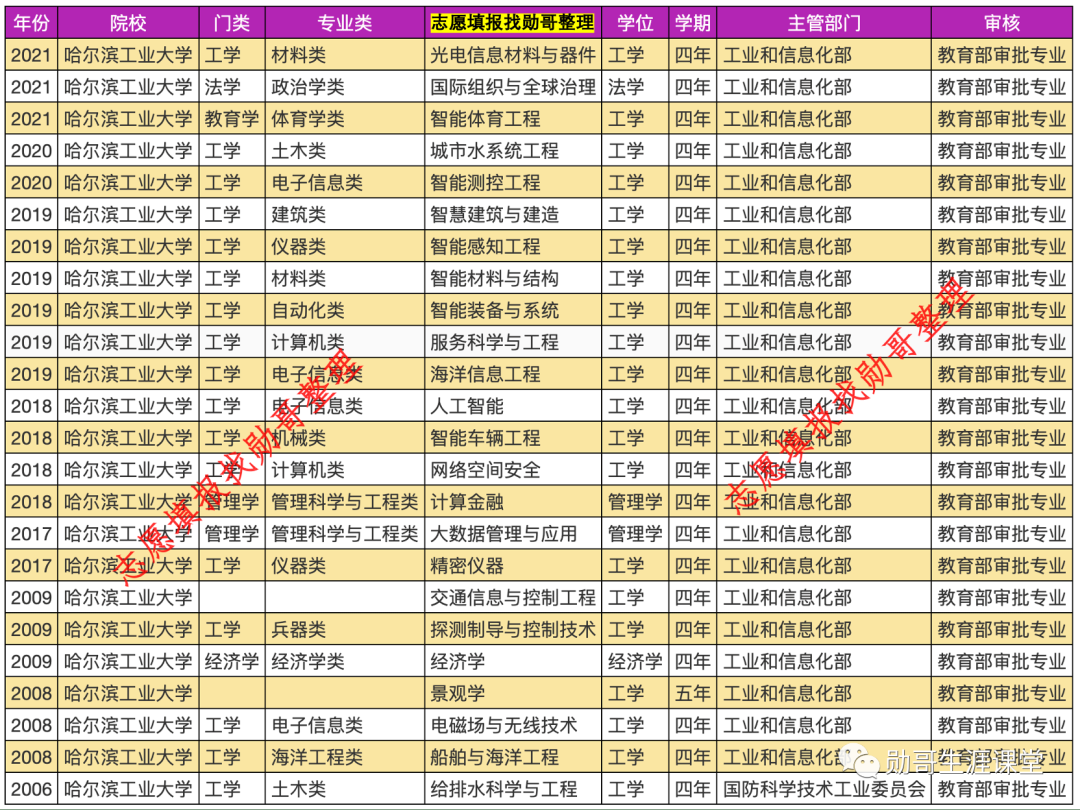Viewport: 1080px width, 810px height.
Task: Select the 船舶与海洋工程 cell
Action: [x=512, y=757]
